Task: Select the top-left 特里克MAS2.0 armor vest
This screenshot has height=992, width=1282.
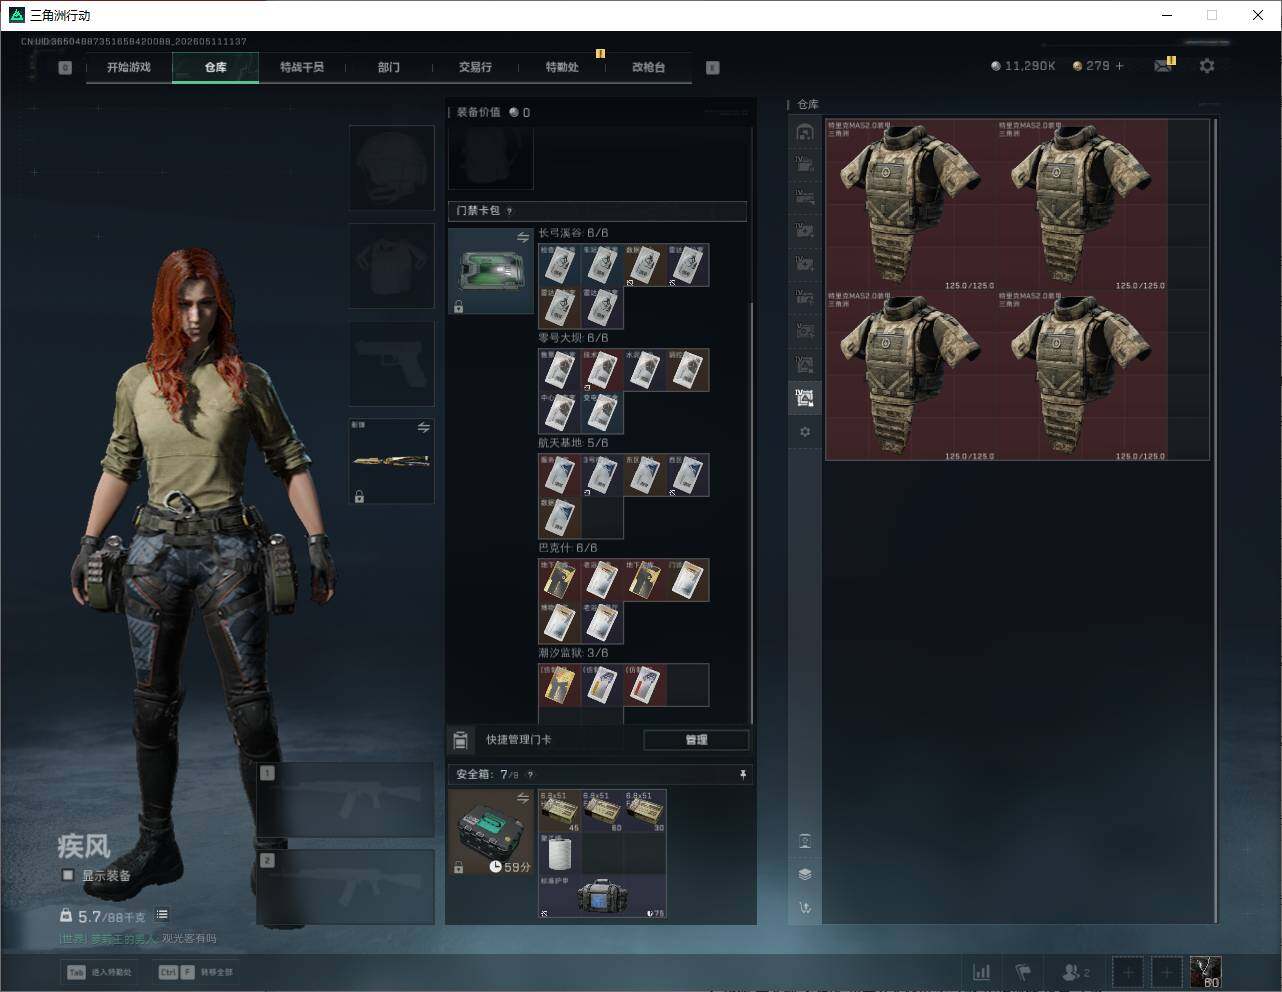Action: coord(911,206)
